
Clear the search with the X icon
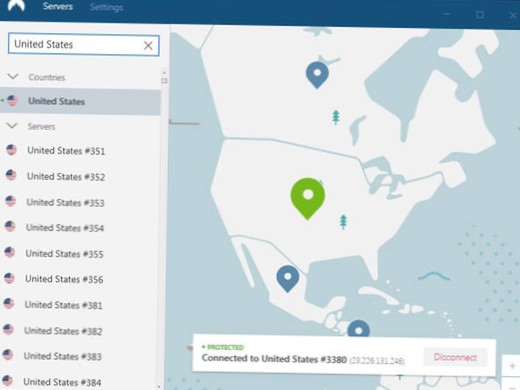148,45
